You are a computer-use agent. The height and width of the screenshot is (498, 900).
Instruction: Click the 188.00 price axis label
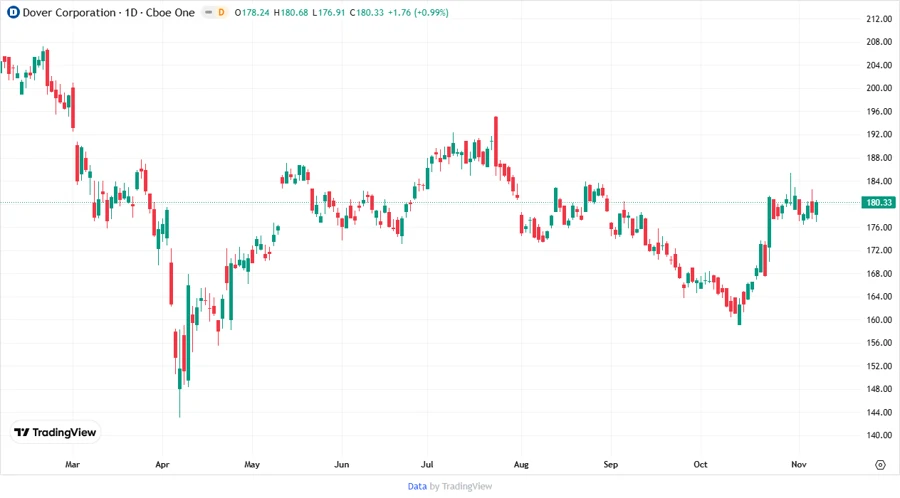pyautogui.click(x=879, y=158)
